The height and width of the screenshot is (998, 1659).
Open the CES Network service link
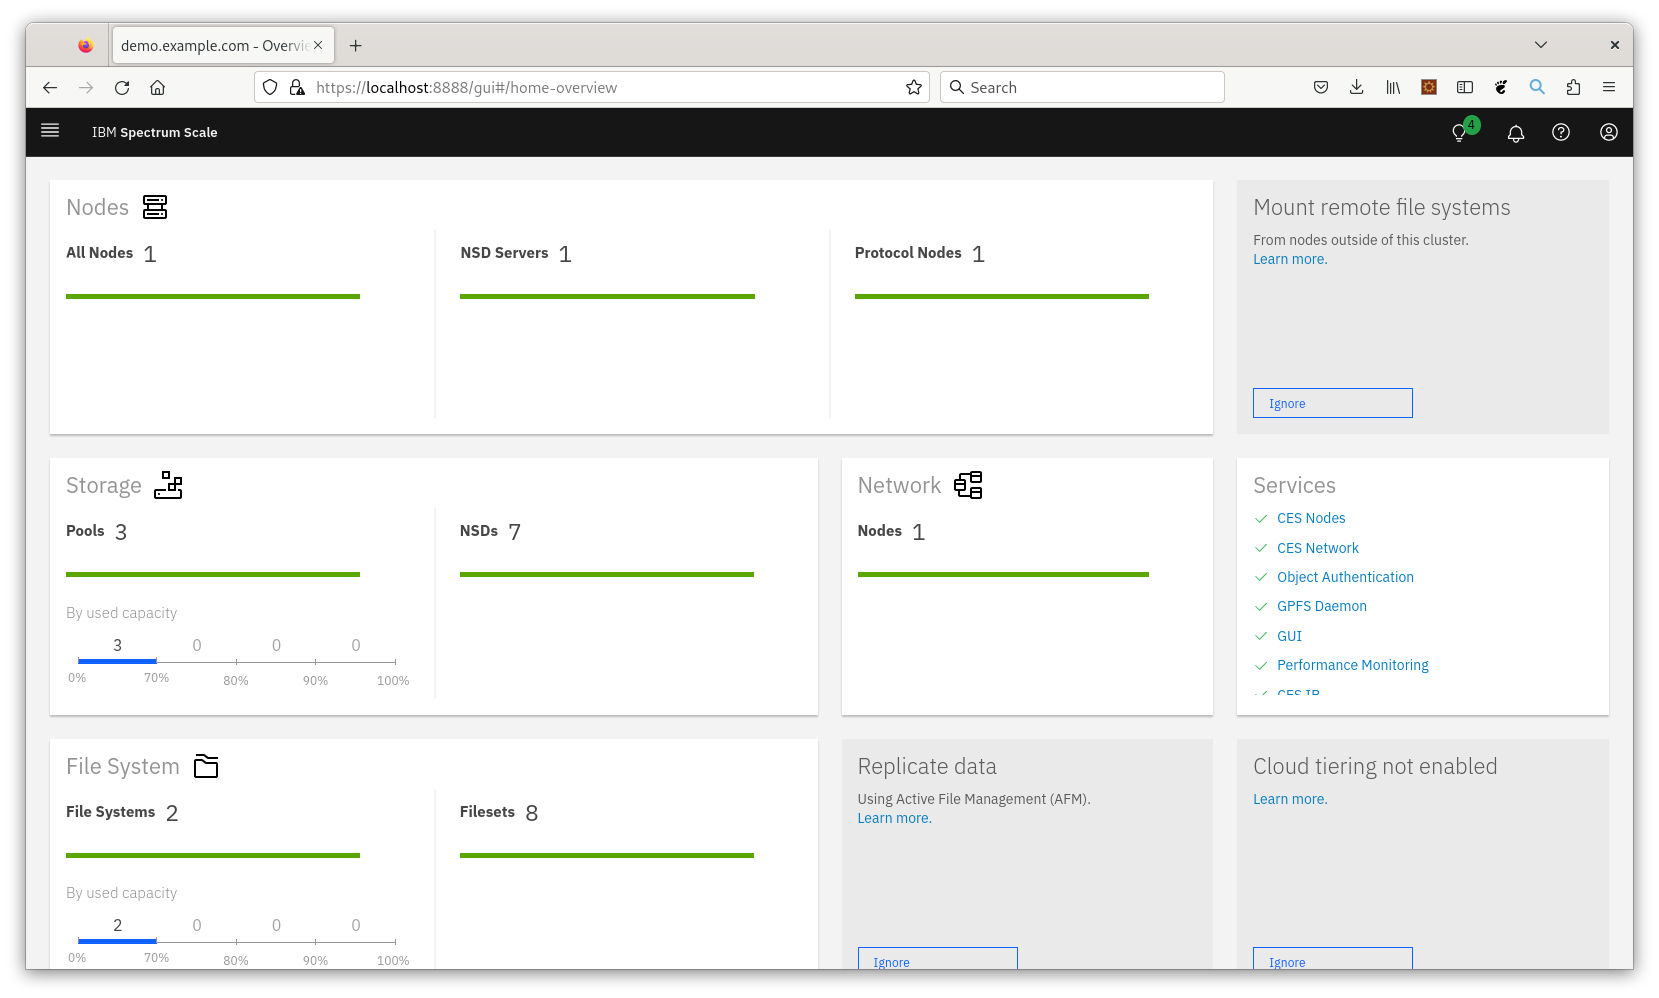pos(1318,548)
